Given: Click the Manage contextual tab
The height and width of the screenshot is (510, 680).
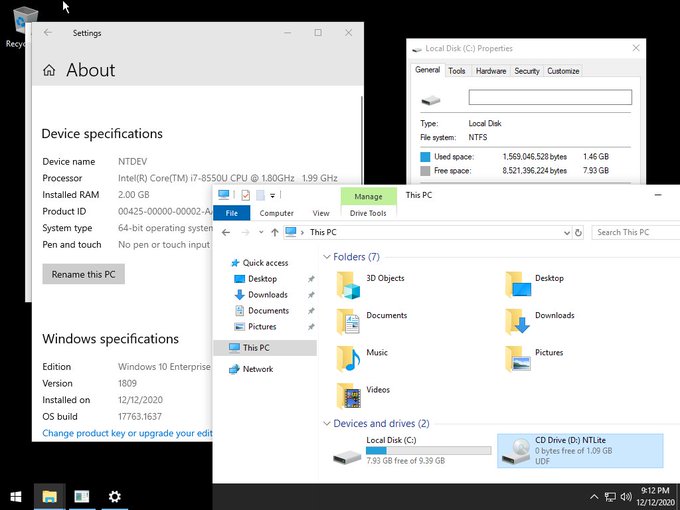Looking at the screenshot, I should pyautogui.click(x=368, y=196).
